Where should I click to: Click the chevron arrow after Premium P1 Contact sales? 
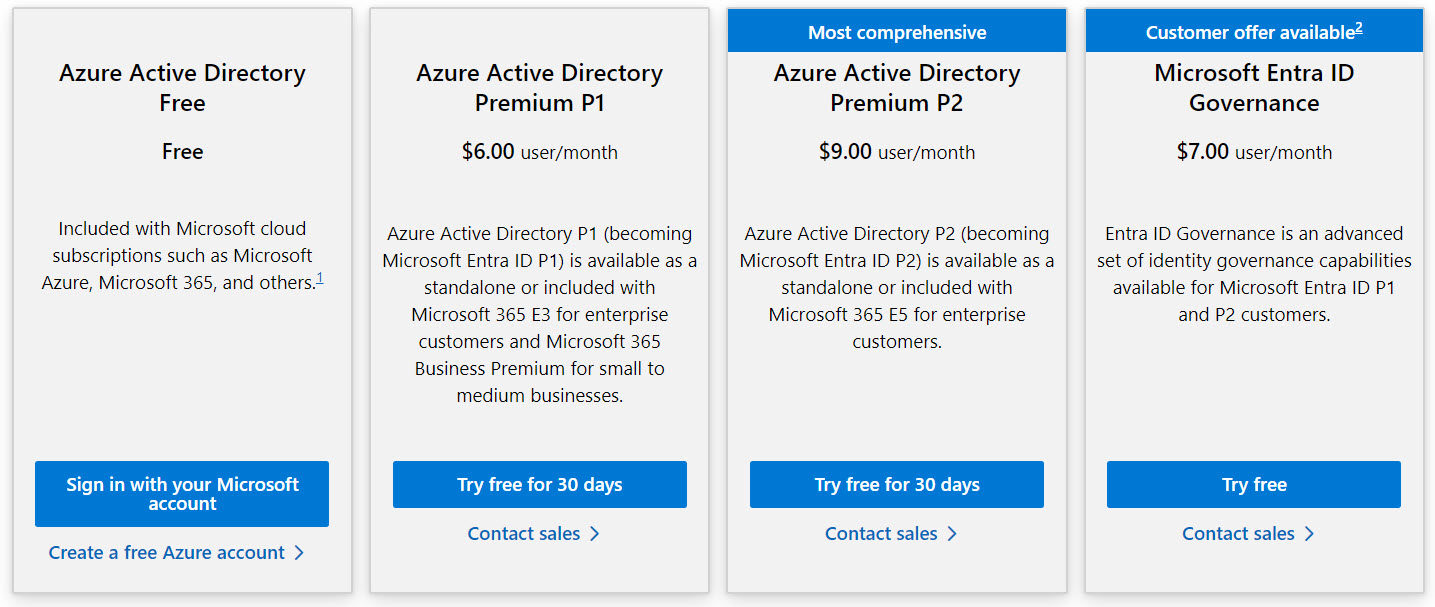[x=595, y=534]
